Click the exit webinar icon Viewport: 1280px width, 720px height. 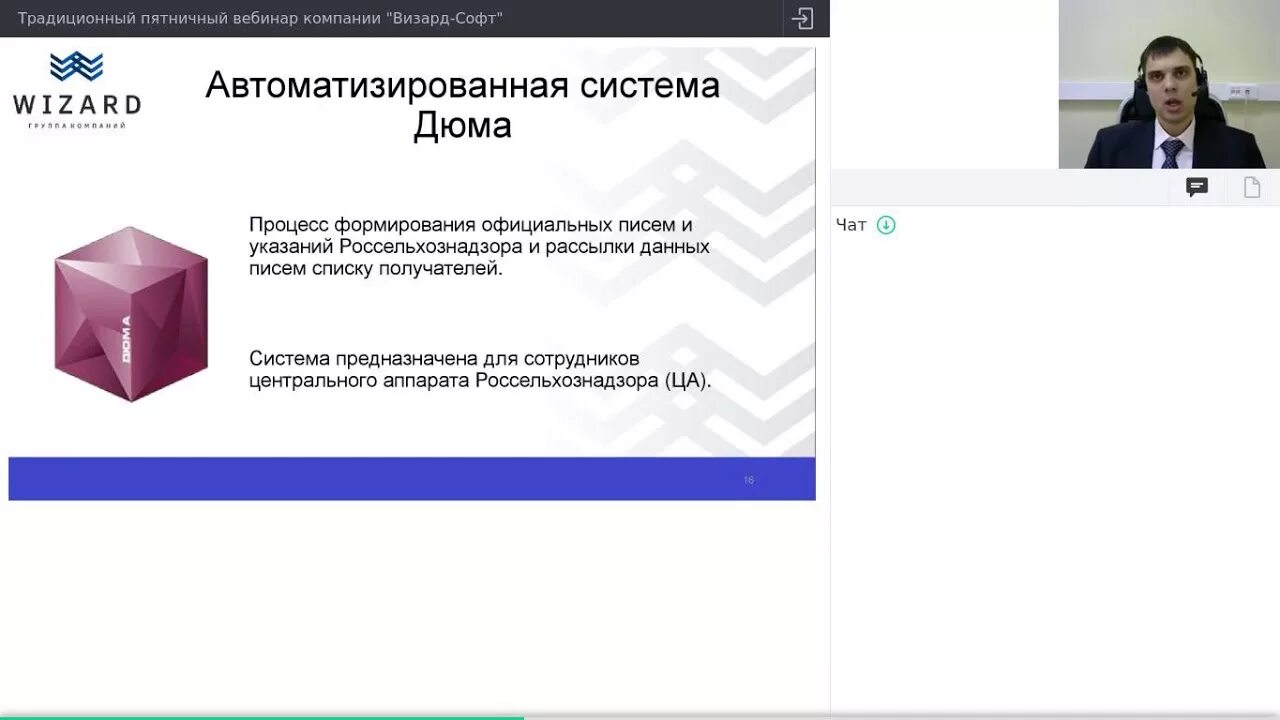802,18
